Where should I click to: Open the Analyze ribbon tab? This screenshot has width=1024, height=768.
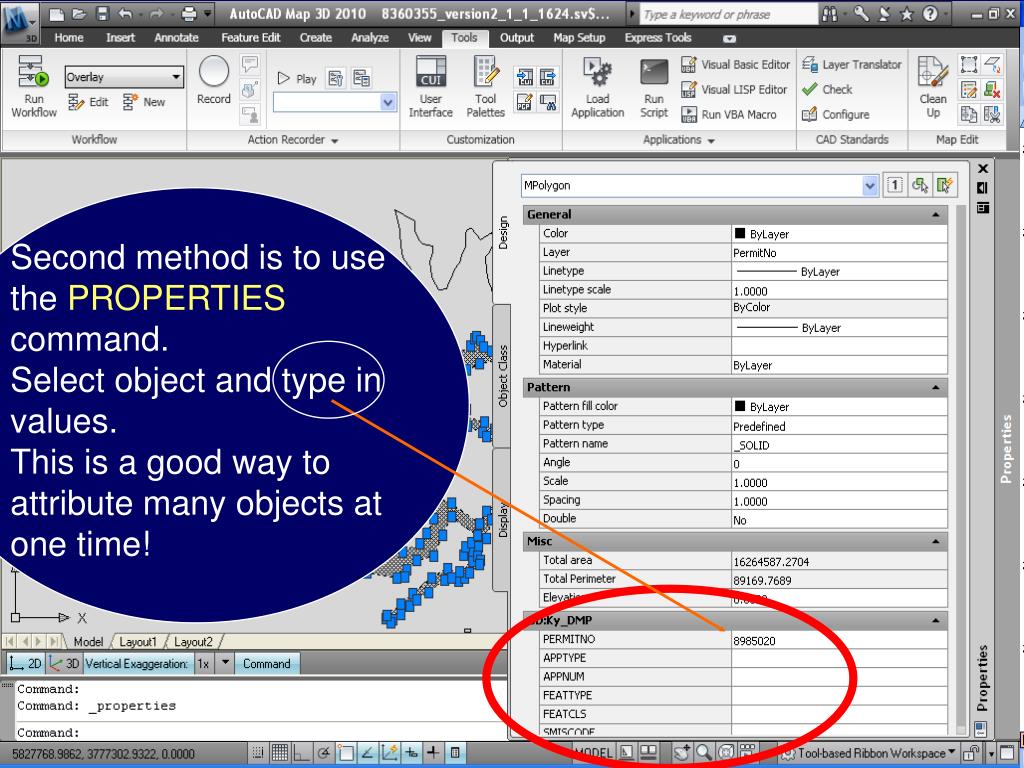(370, 38)
